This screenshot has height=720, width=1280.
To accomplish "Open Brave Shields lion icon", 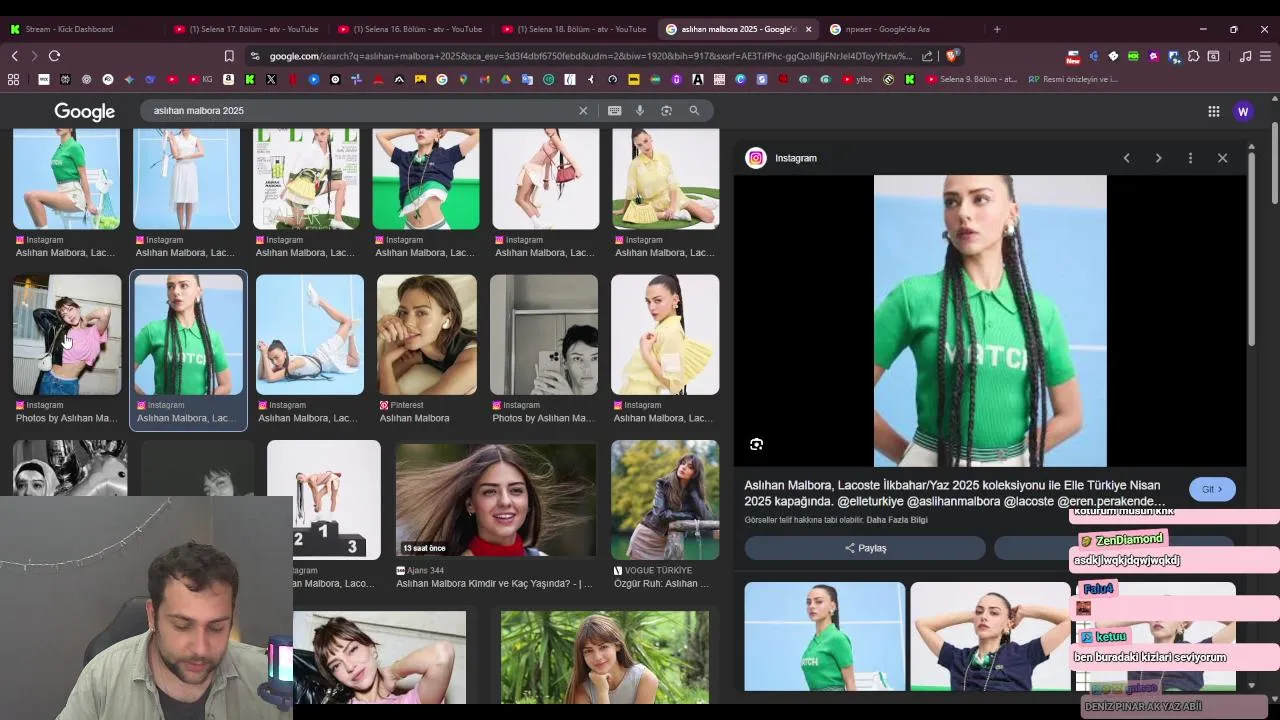I will click(x=951, y=56).
